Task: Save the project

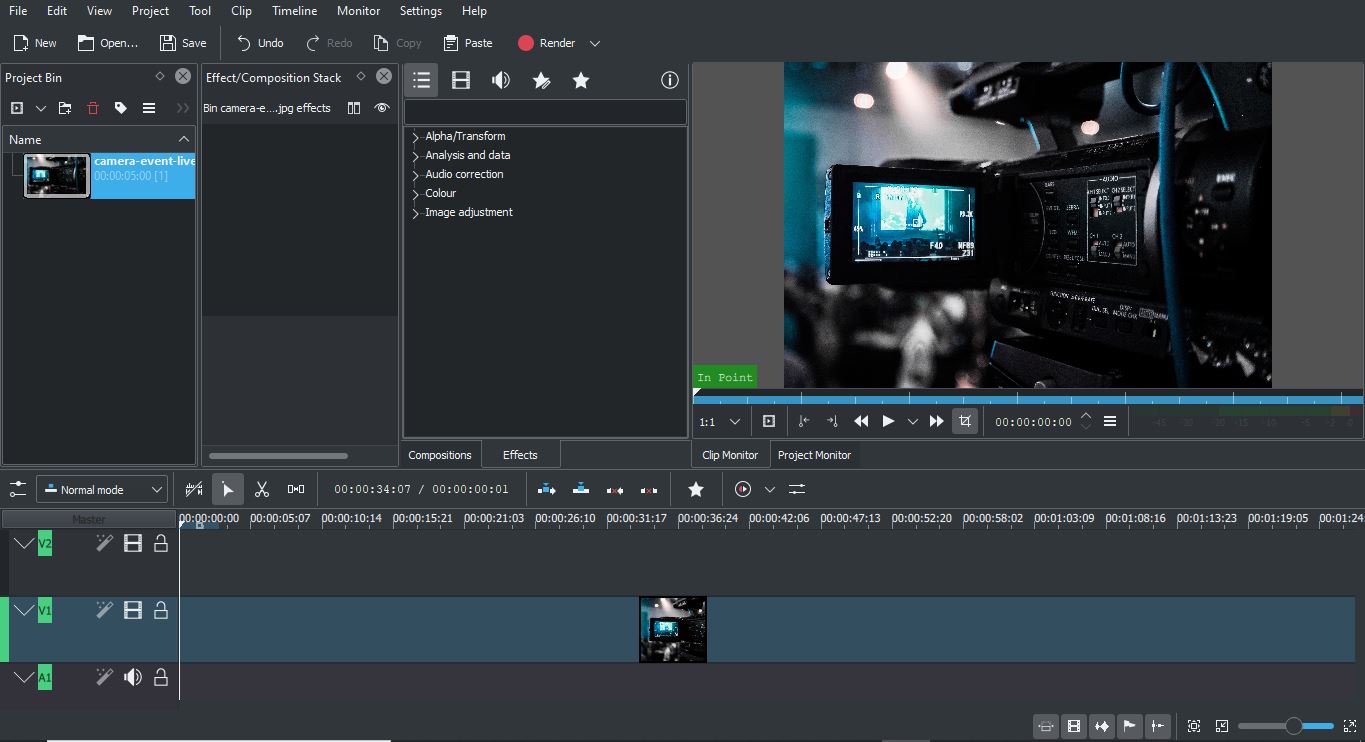Action: coord(182,43)
